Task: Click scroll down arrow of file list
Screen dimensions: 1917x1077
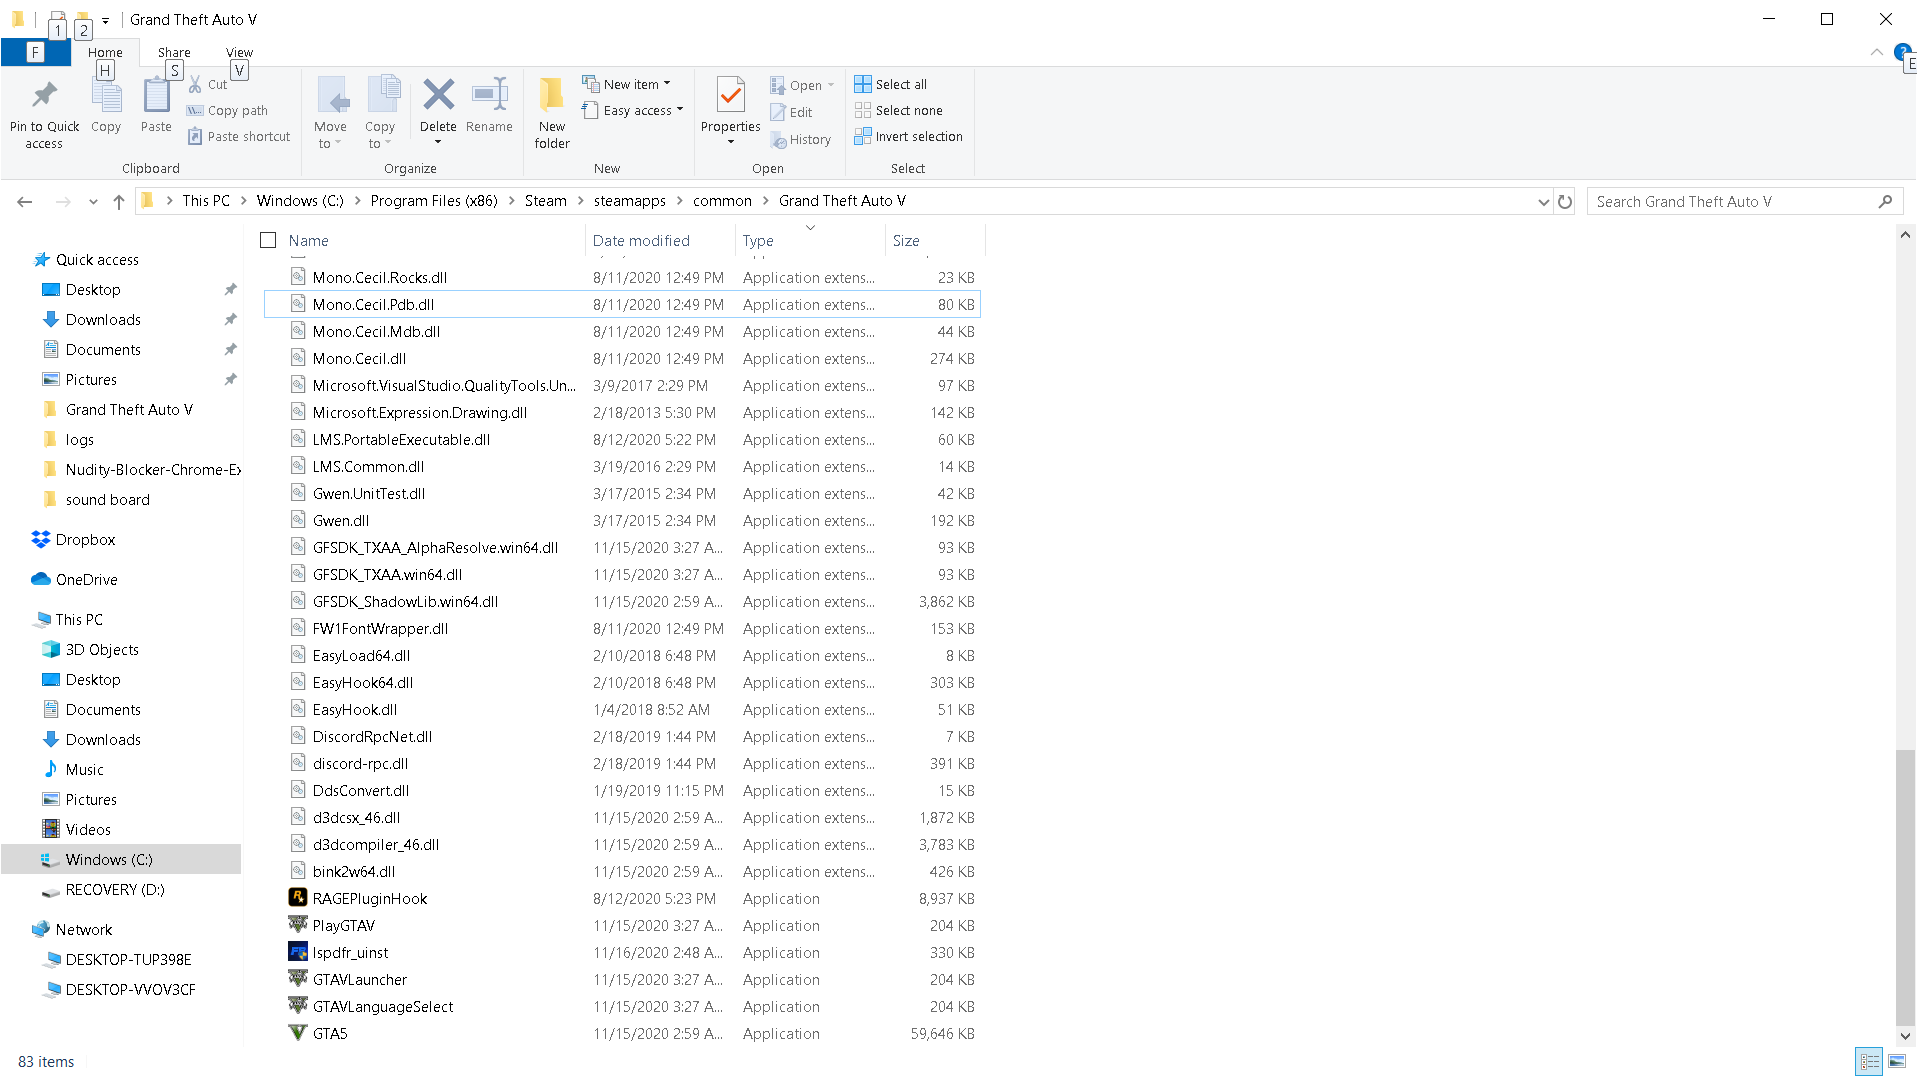Action: (x=1905, y=1037)
